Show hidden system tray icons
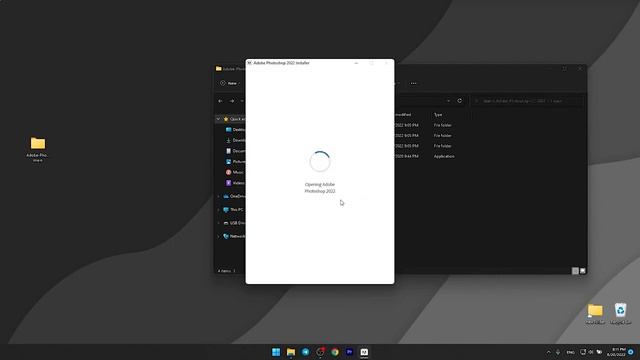The width and height of the screenshot is (640, 360). (x=548, y=352)
